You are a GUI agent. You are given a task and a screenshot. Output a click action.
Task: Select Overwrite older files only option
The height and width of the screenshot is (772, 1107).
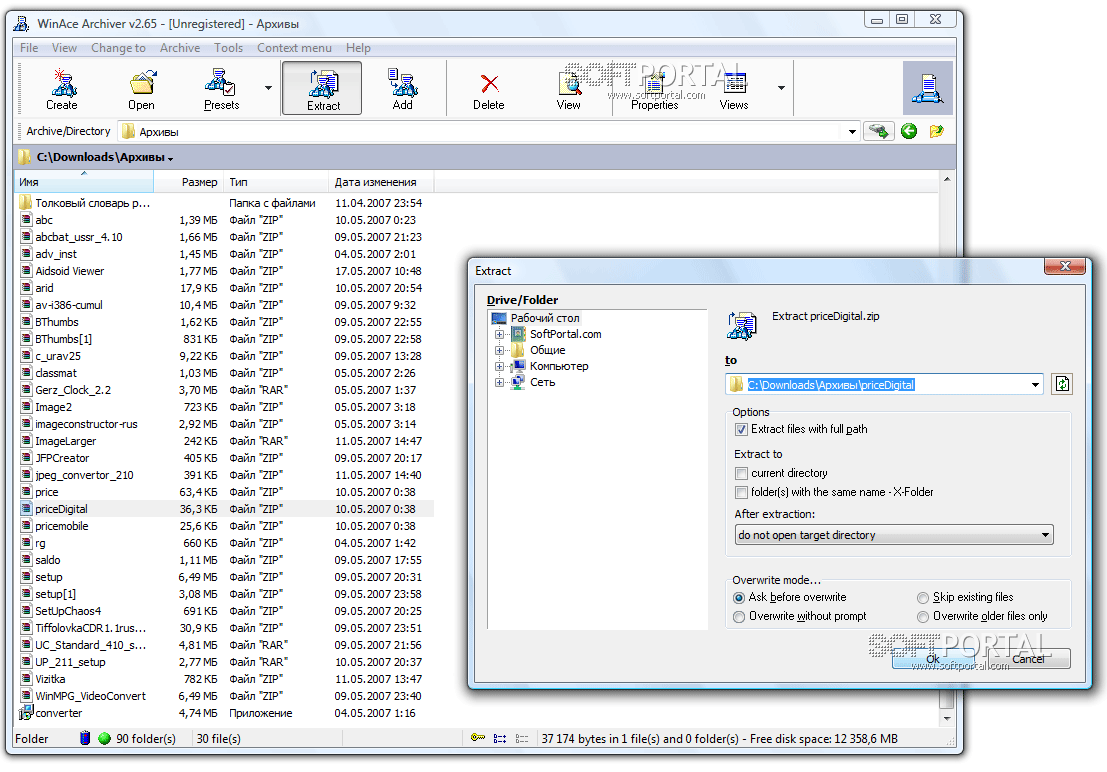[x=923, y=617]
